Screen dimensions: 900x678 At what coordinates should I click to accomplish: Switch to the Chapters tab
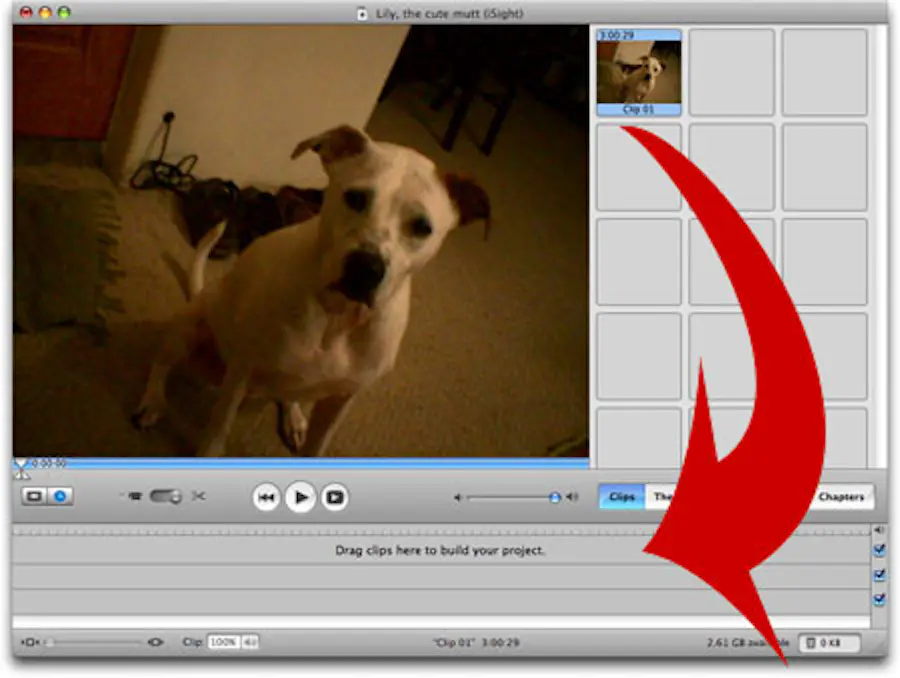(843, 496)
